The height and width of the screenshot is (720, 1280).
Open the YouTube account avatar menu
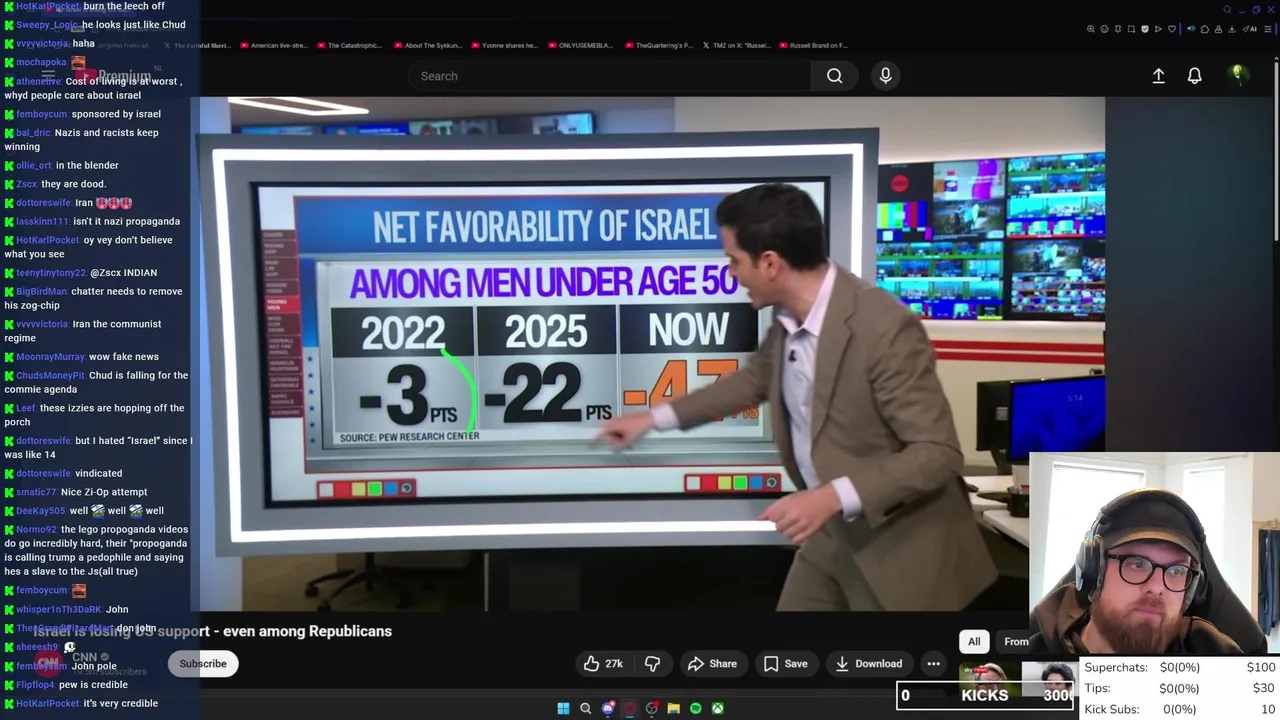tap(1237, 75)
